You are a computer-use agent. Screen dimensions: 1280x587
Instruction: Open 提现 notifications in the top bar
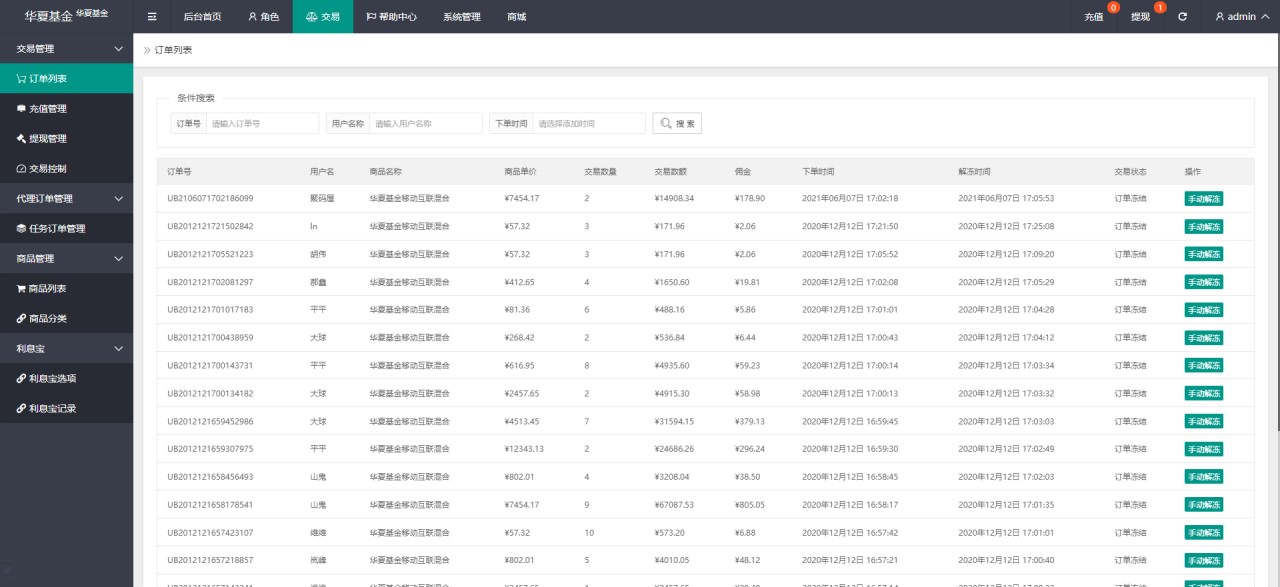pyautogui.click(x=1140, y=17)
